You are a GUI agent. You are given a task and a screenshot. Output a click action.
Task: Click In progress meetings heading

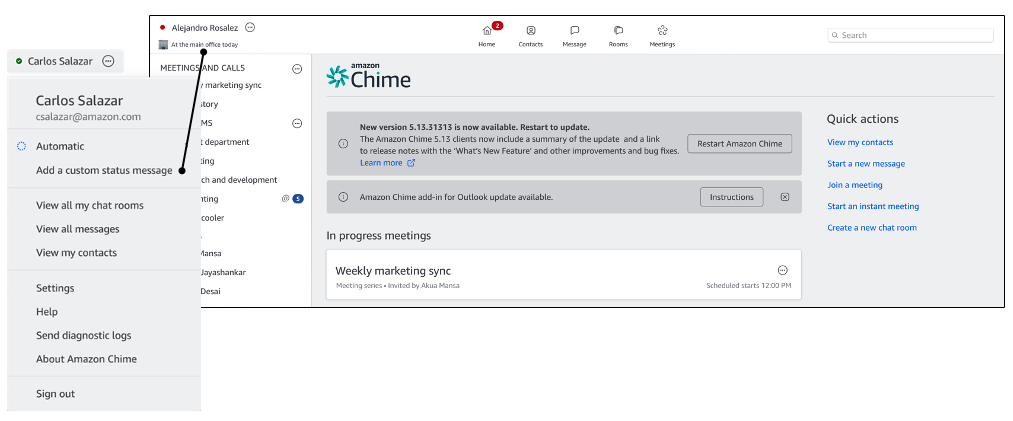coord(379,236)
